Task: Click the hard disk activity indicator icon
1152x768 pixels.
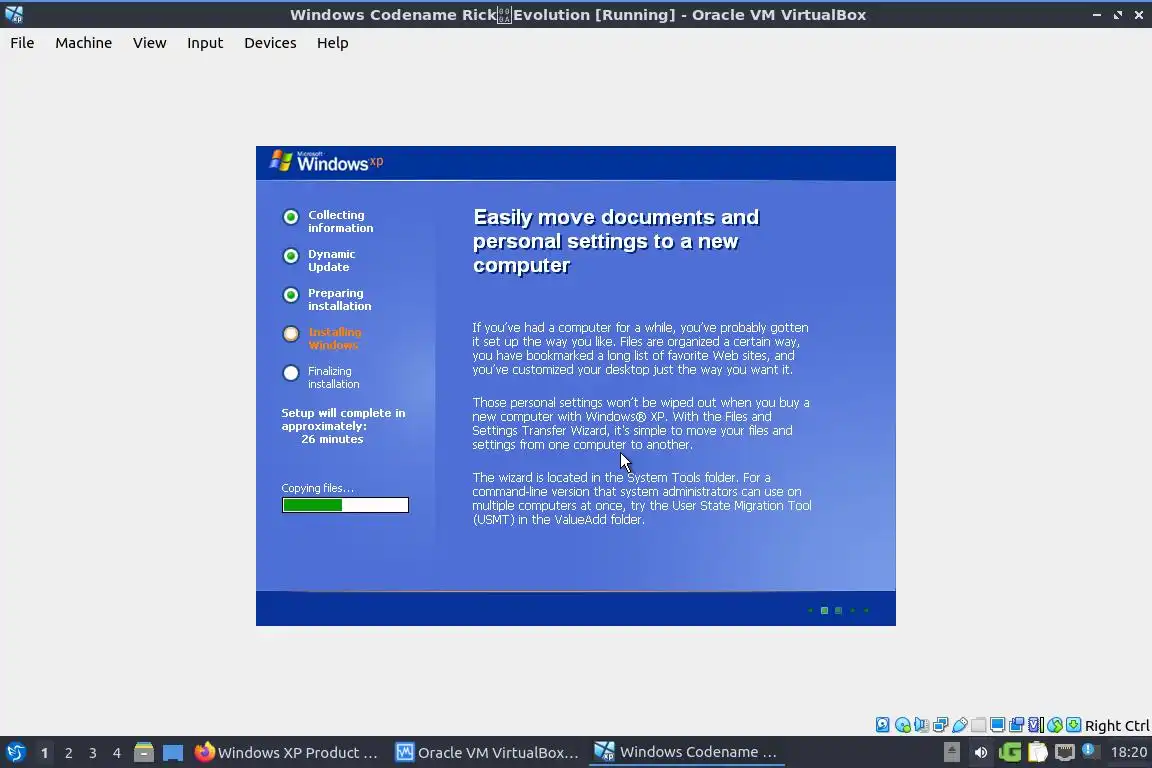Action: (883, 725)
